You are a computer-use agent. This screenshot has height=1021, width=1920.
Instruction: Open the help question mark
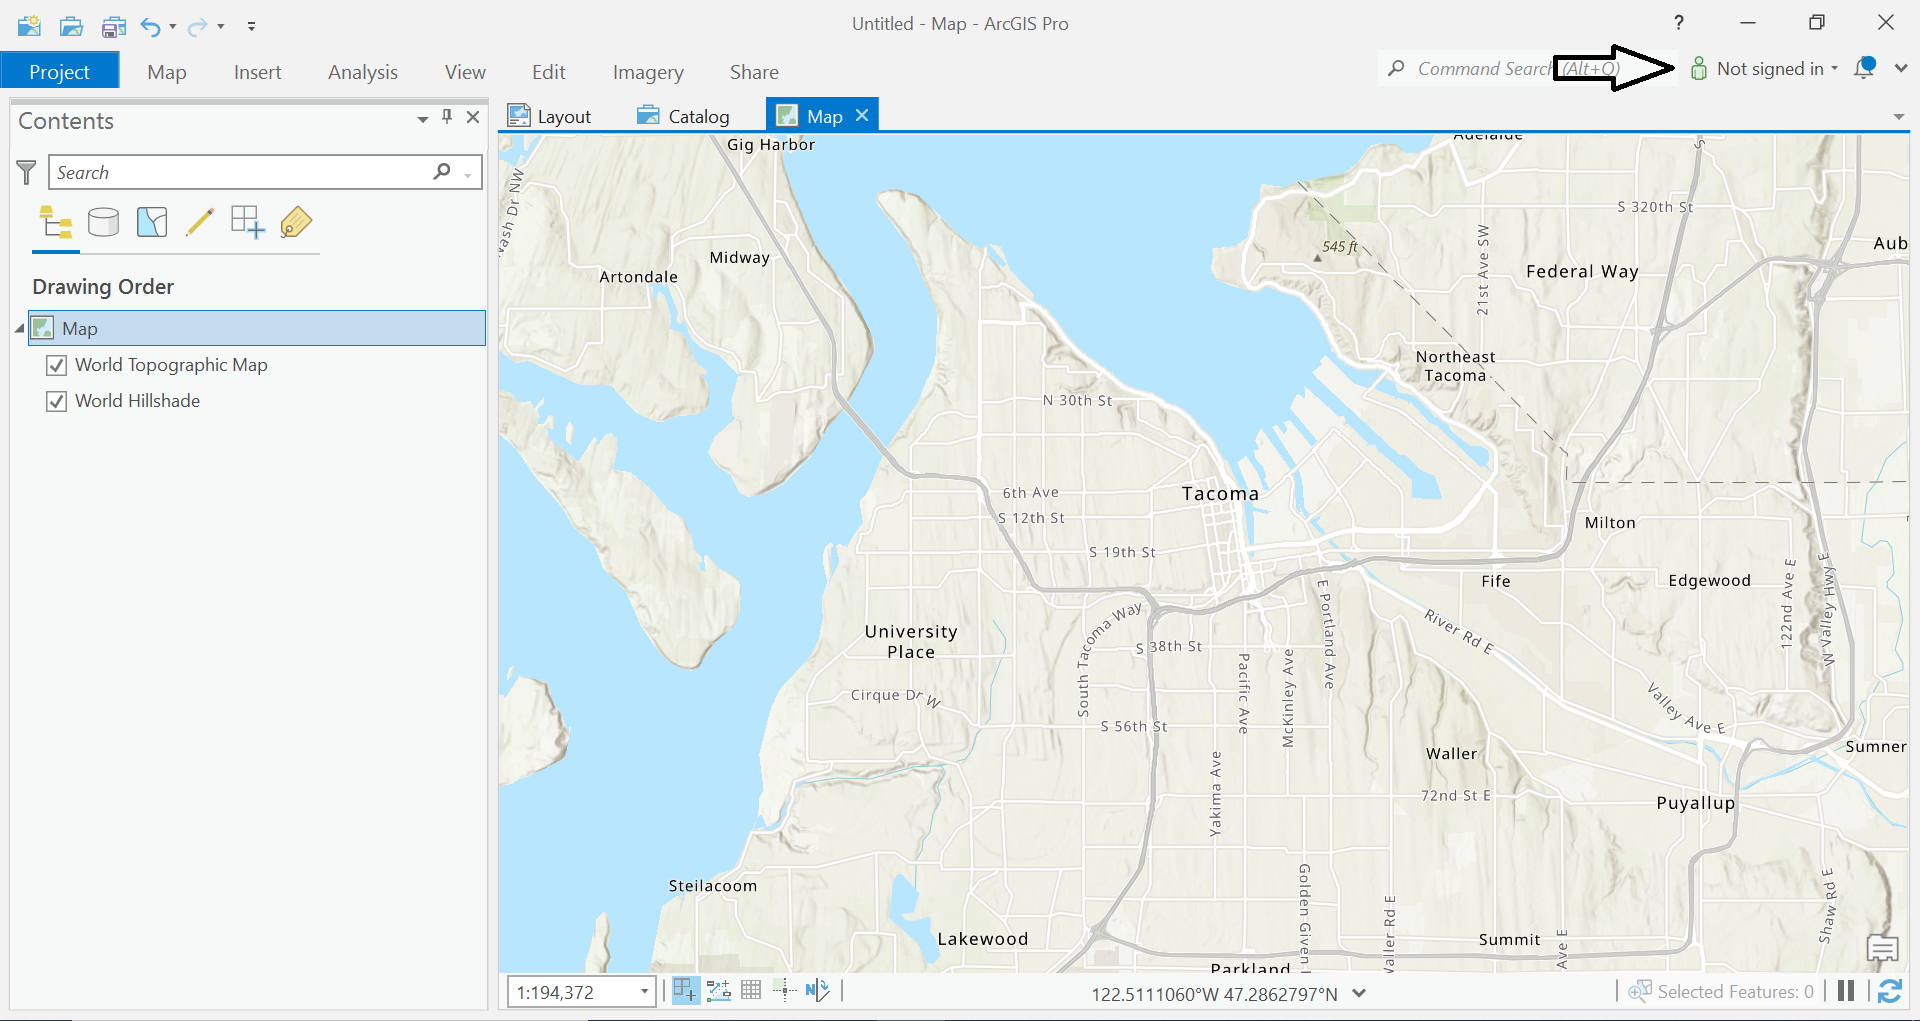[1679, 23]
